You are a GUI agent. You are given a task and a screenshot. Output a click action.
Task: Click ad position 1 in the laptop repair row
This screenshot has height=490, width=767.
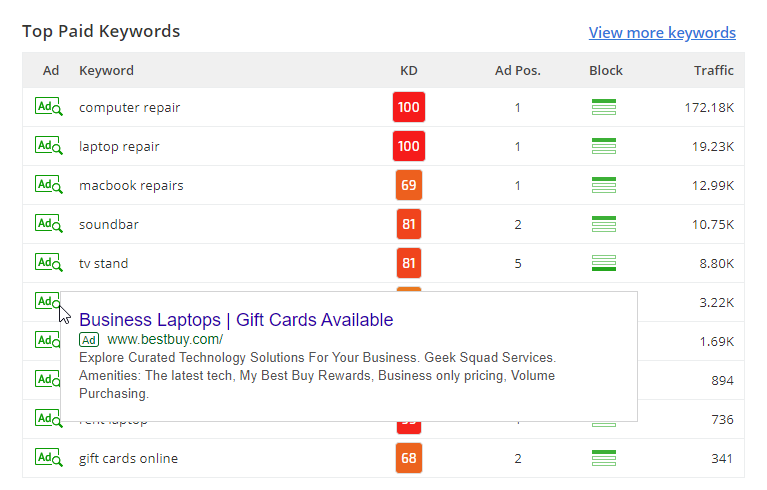click(x=517, y=146)
